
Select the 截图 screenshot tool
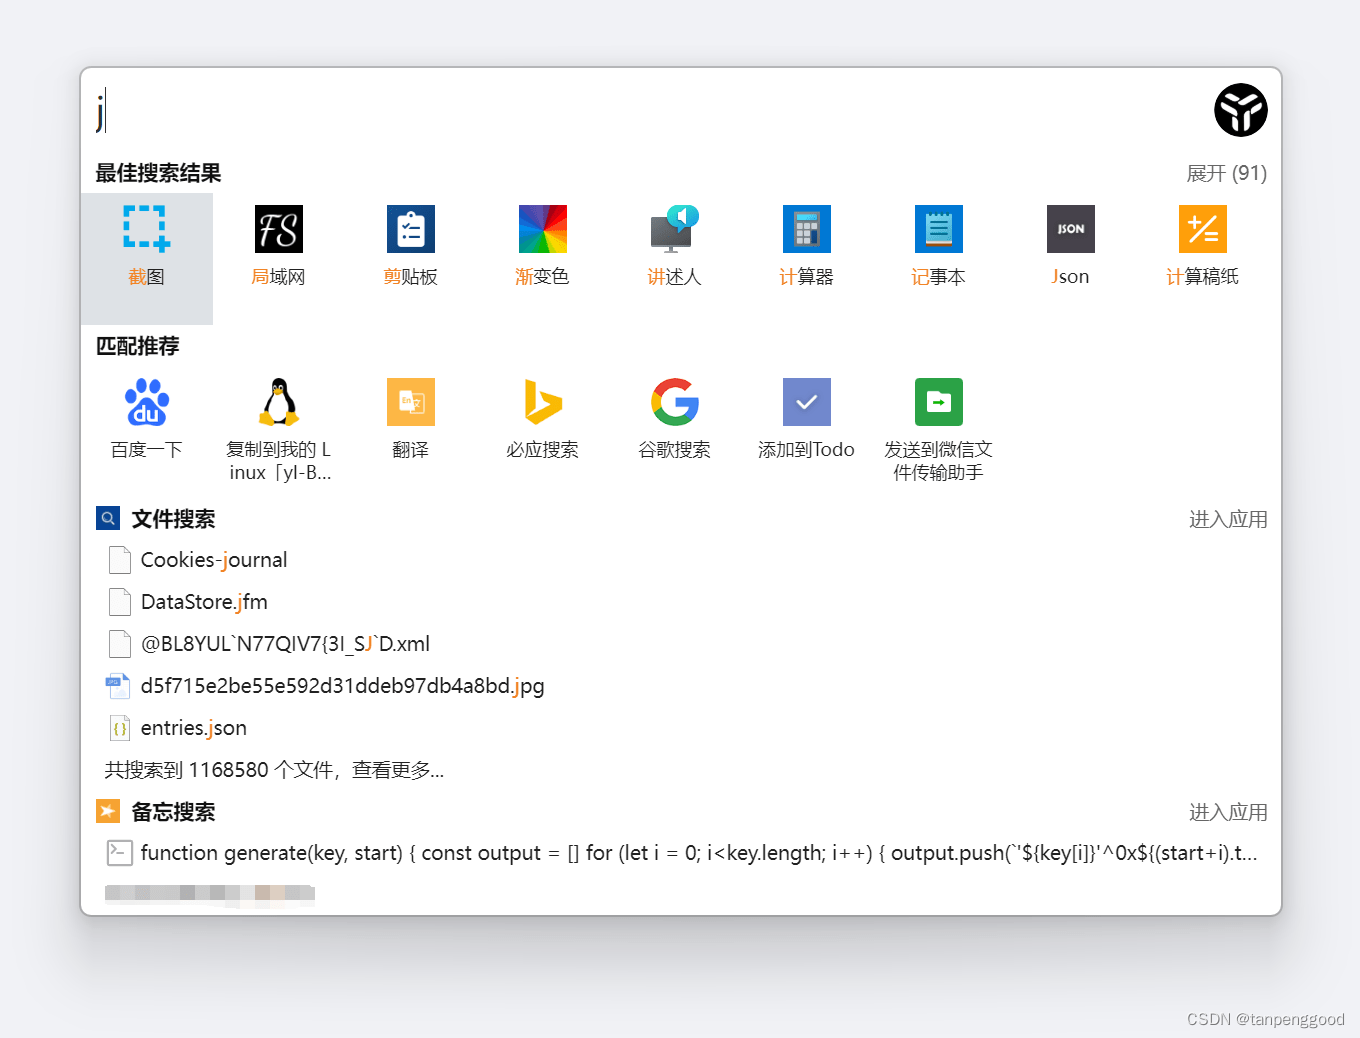point(146,245)
